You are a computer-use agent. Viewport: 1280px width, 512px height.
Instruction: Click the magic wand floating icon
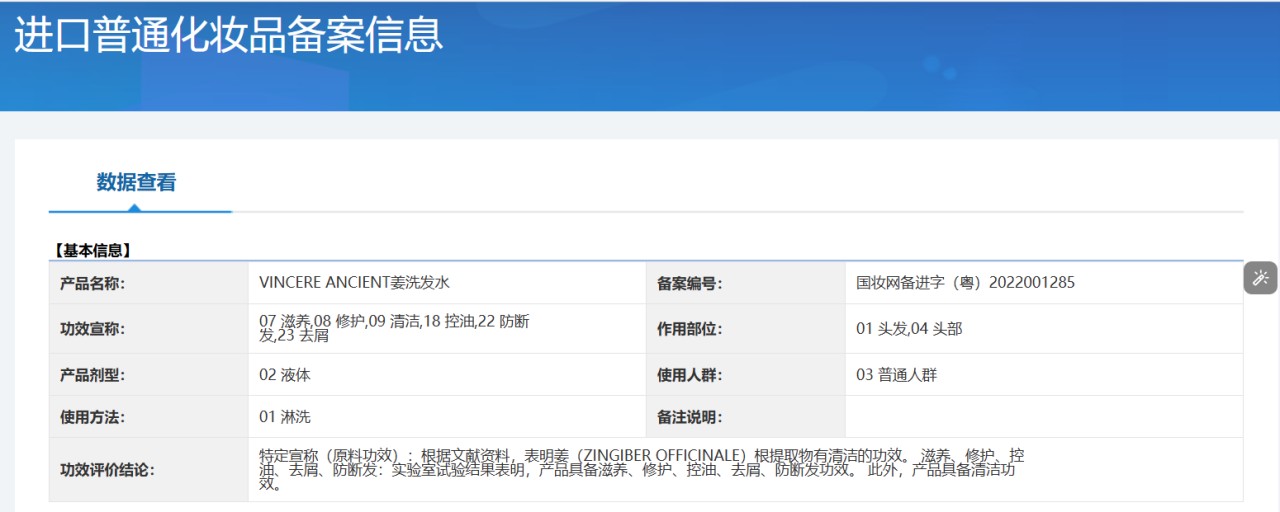[x=1261, y=278]
